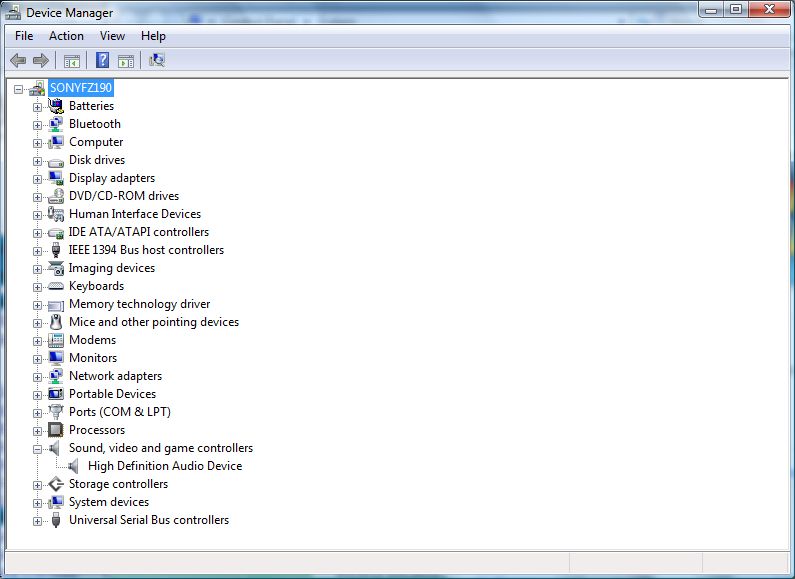The width and height of the screenshot is (795, 579).
Task: Click the Device Manager title bar icon
Action: point(14,12)
